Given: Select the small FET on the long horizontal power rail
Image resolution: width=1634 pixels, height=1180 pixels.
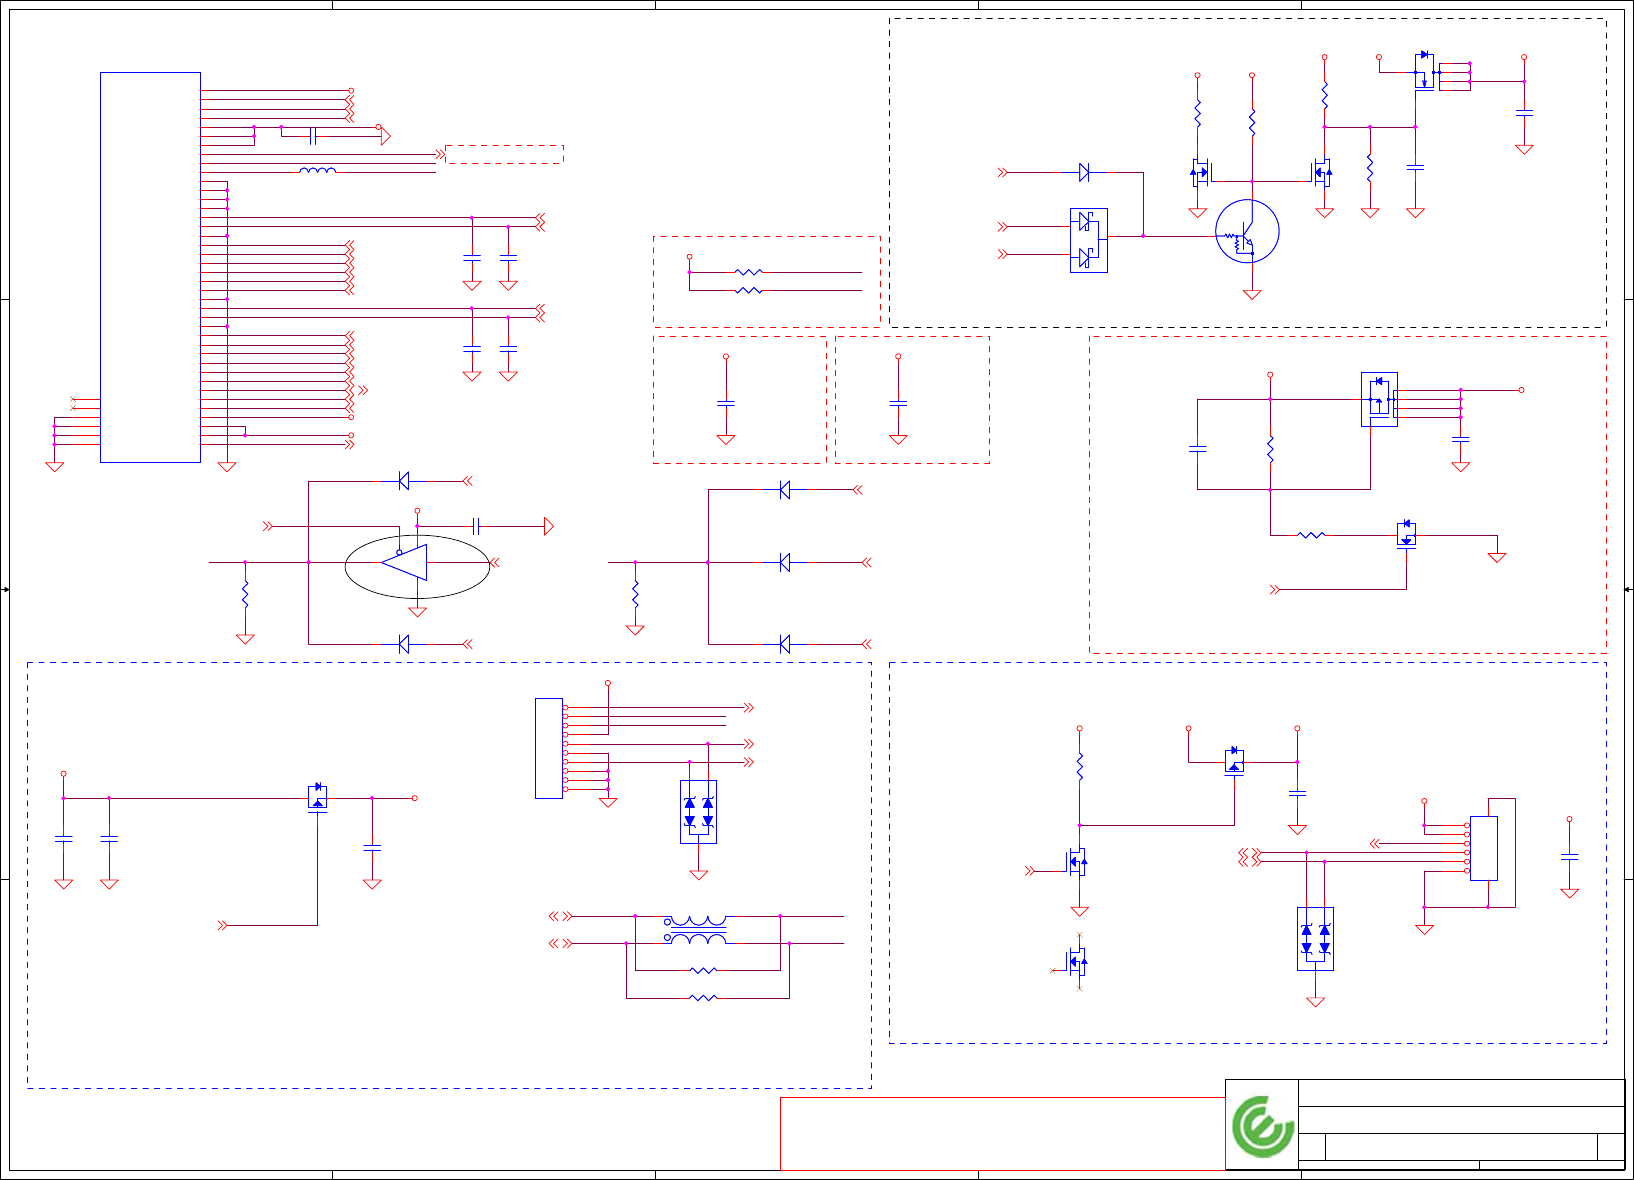Looking at the screenshot, I should (x=317, y=796).
